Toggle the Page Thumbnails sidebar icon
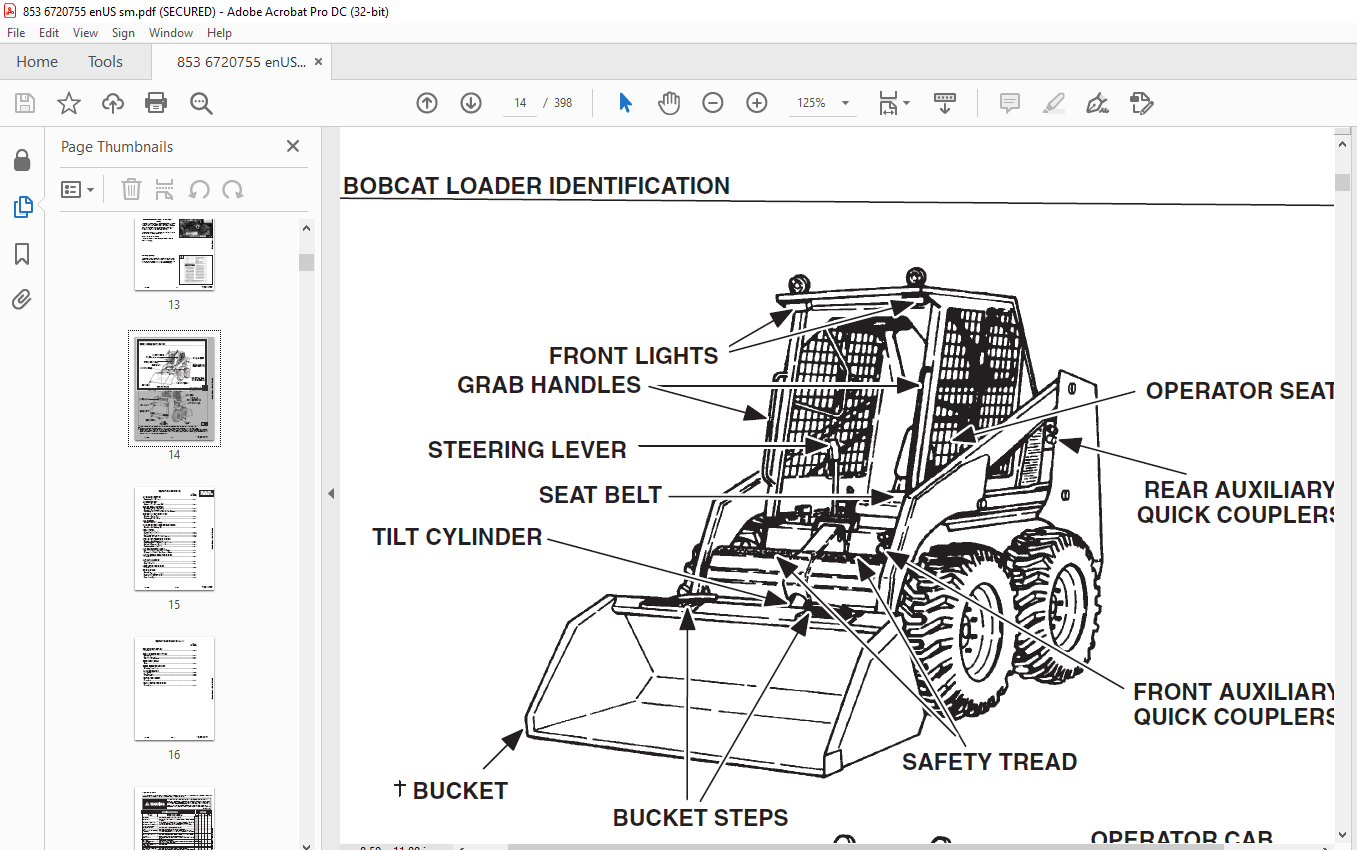The image size is (1357, 850). (22, 207)
